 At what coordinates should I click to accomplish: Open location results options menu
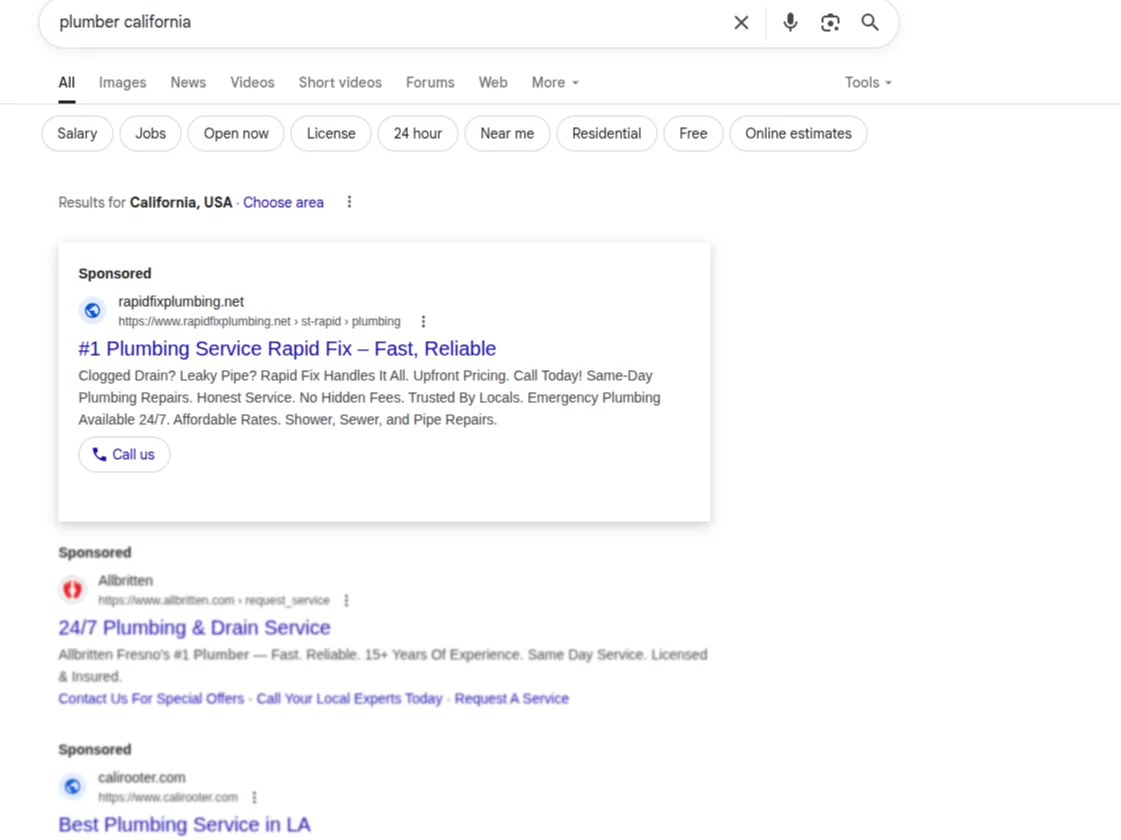pyautogui.click(x=350, y=202)
